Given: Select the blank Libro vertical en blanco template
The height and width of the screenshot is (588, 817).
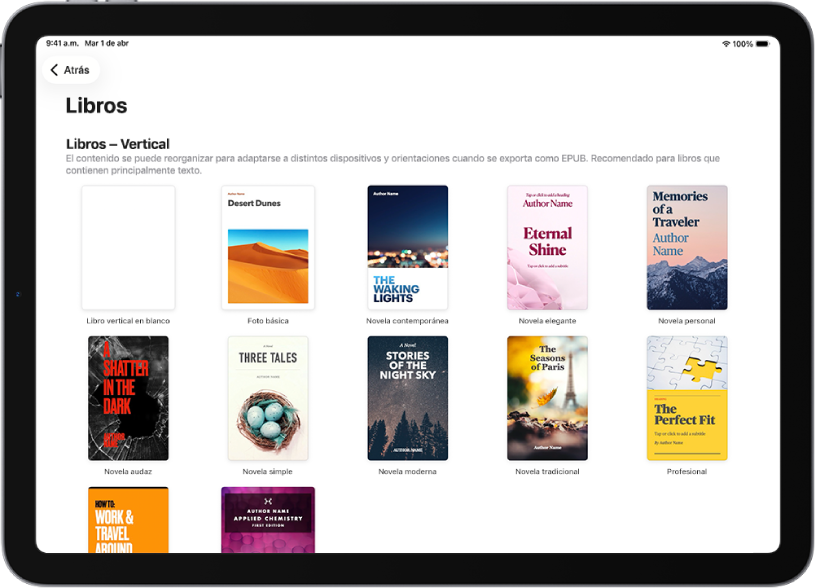Looking at the screenshot, I should pyautogui.click(x=128, y=248).
